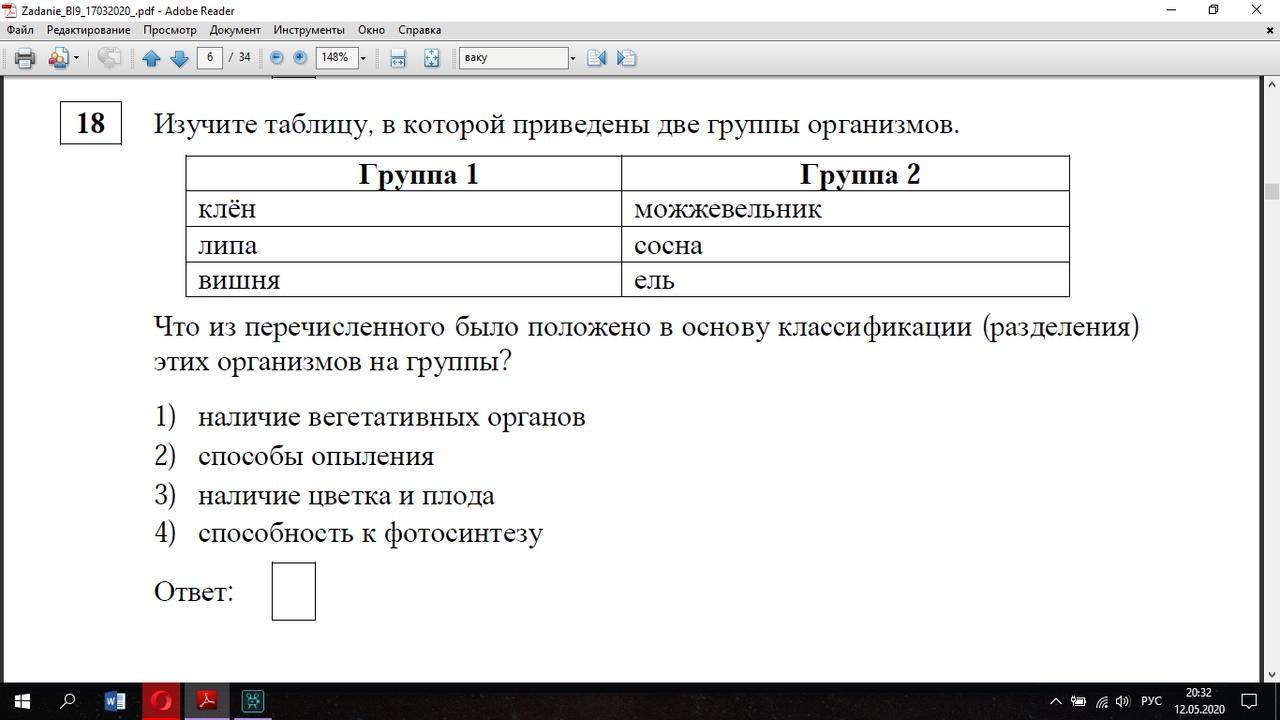Zoom in with the plus icon

299,58
